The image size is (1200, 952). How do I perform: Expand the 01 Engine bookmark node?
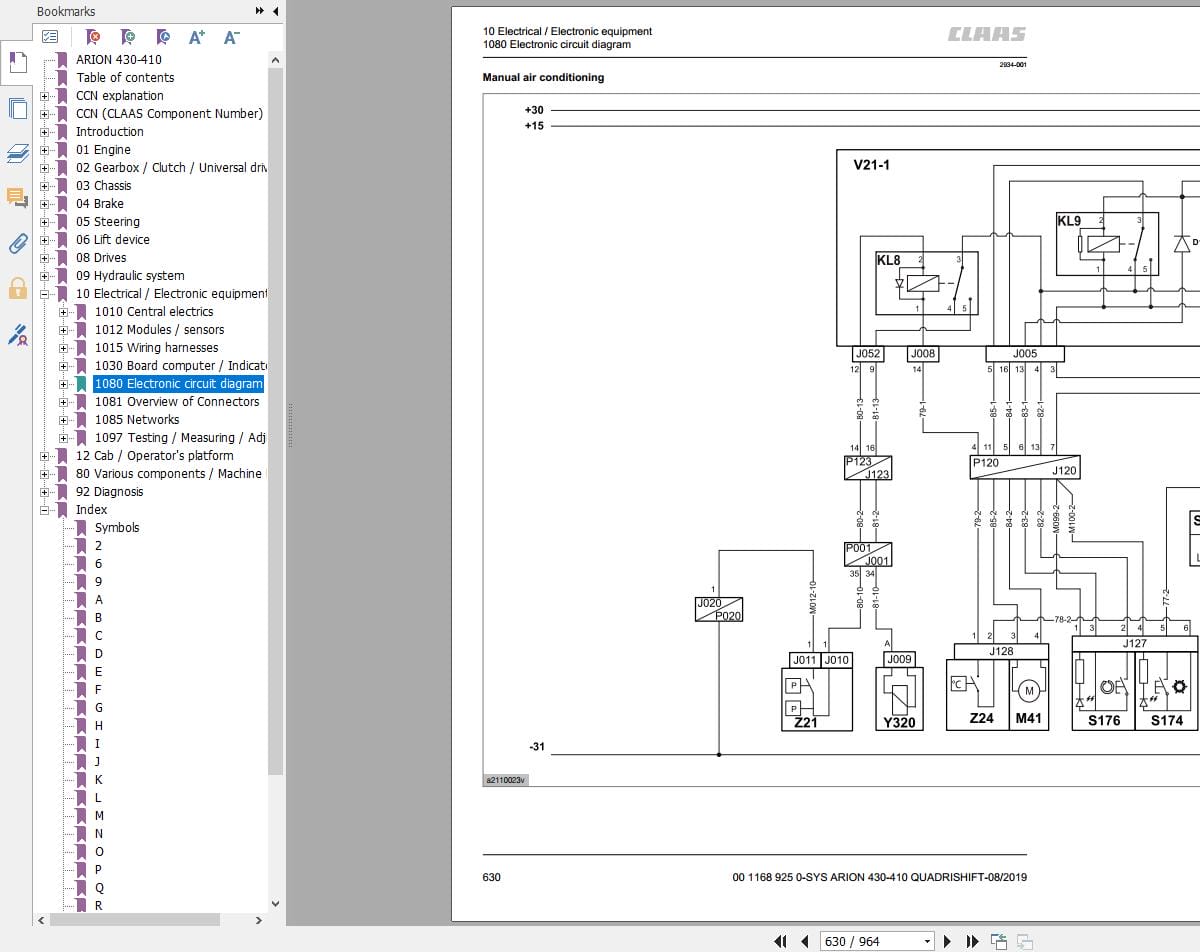click(44, 150)
